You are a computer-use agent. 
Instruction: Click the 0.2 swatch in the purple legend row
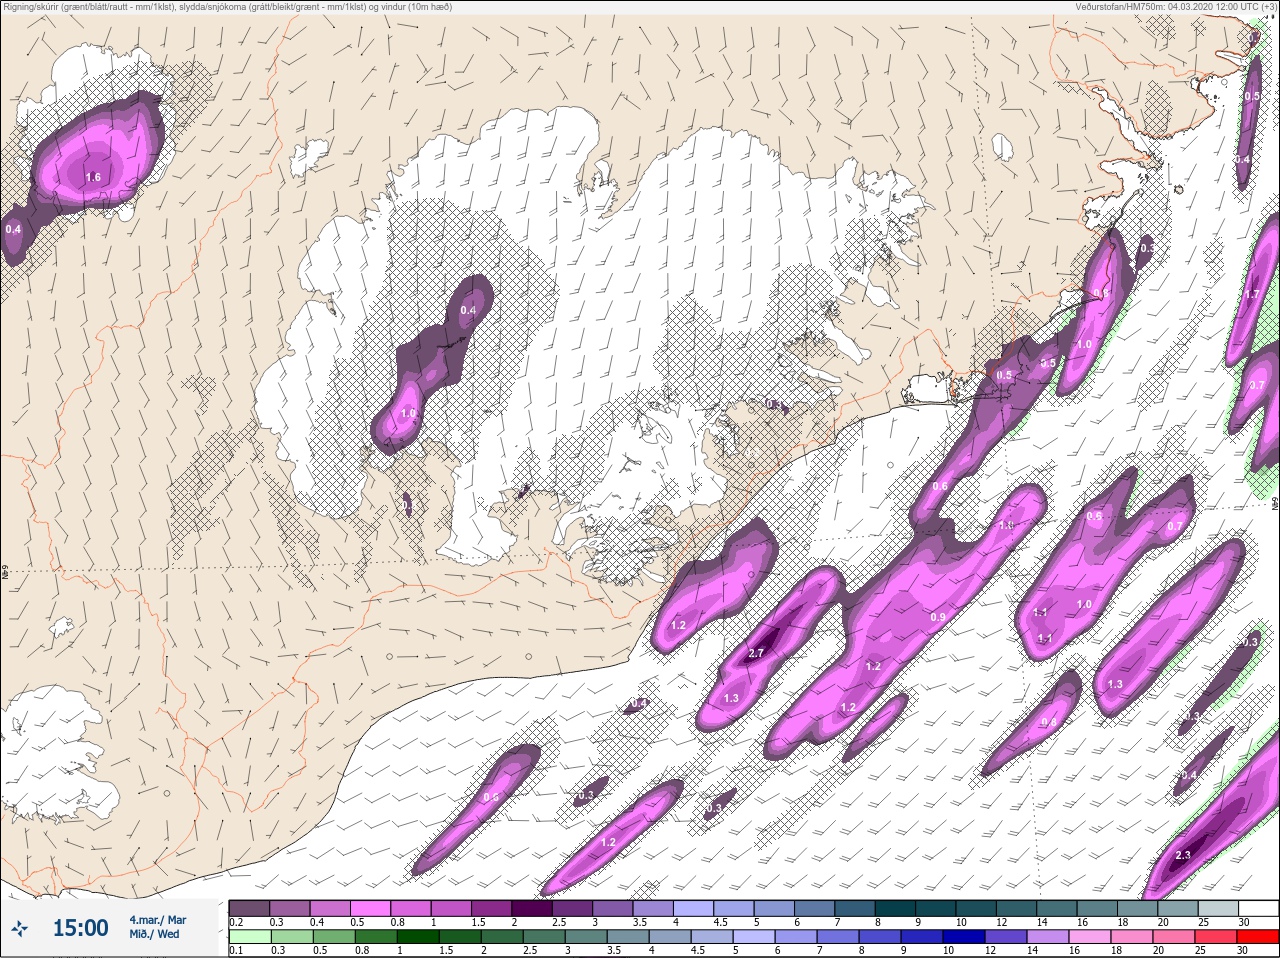coord(249,908)
